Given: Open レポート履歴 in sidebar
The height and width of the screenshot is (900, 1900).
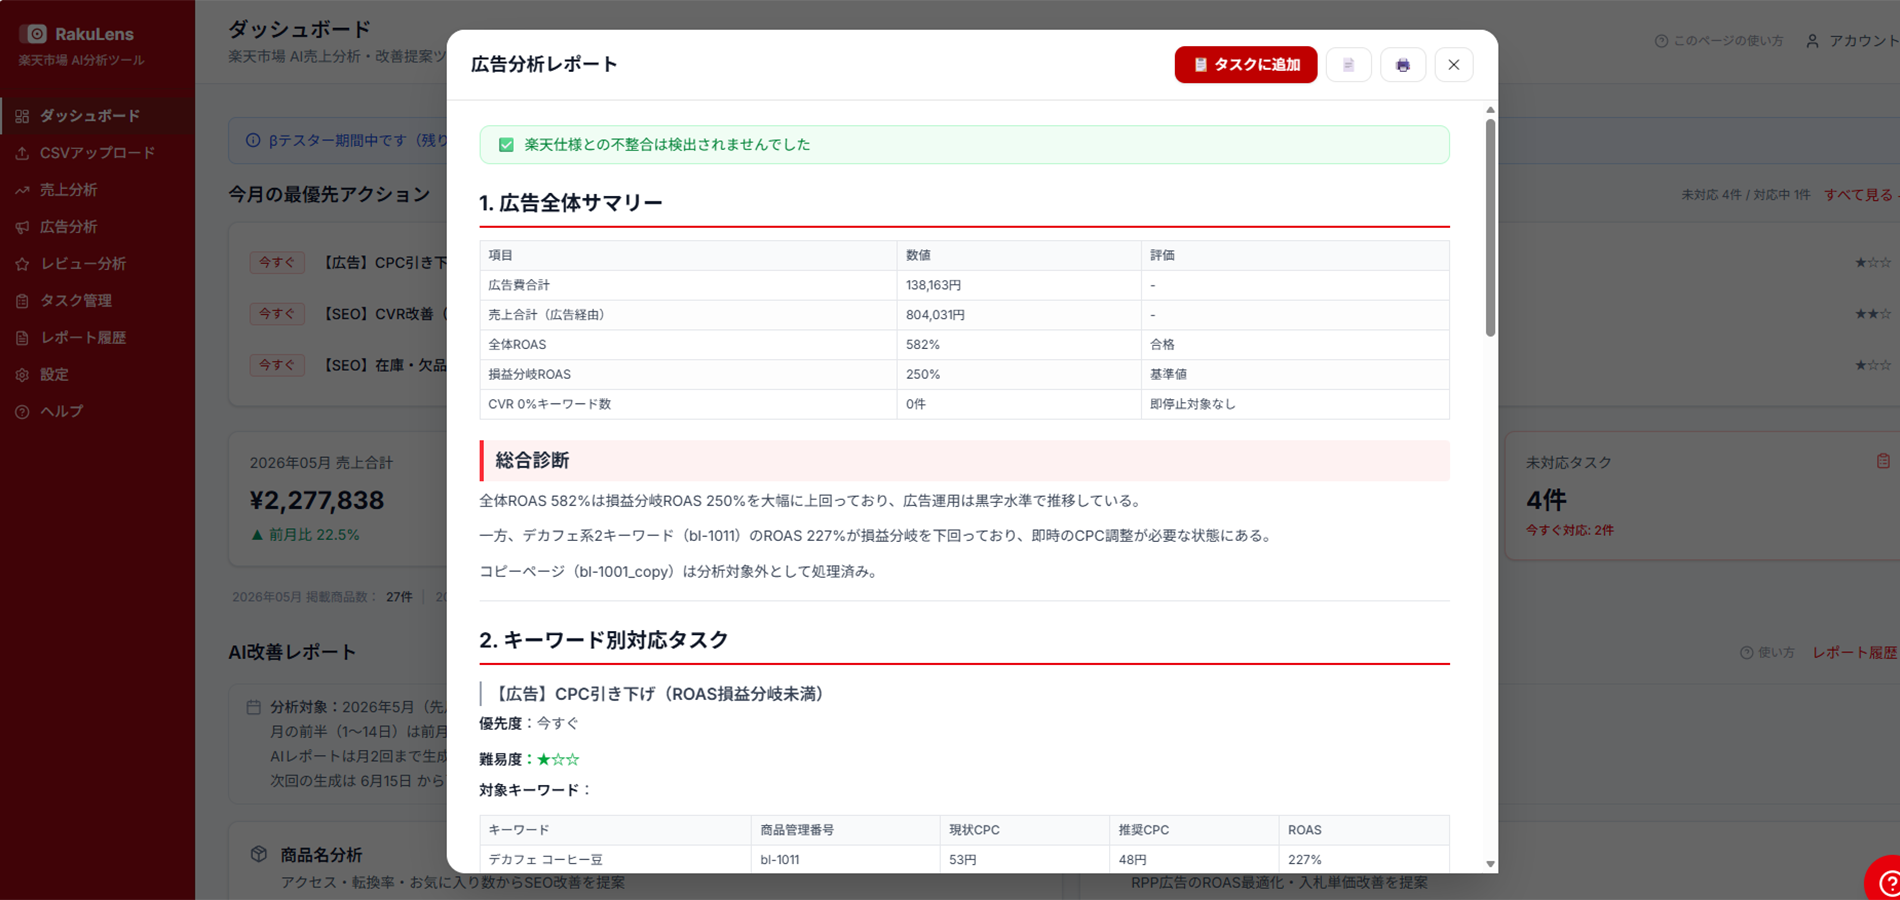Looking at the screenshot, I should tap(97, 338).
